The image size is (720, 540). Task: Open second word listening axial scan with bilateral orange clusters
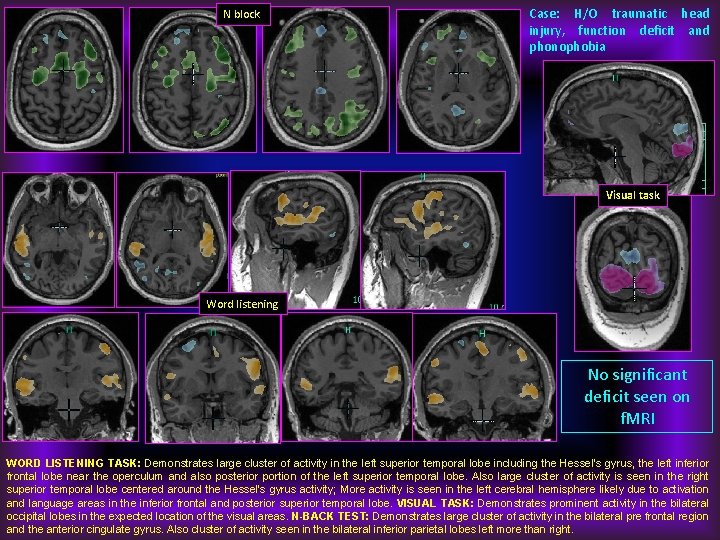pos(172,240)
